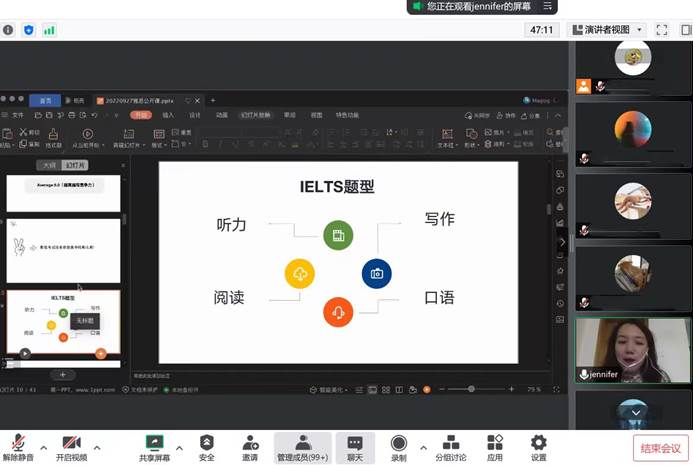Select the slide thumbnail with peace hand

tap(63, 251)
